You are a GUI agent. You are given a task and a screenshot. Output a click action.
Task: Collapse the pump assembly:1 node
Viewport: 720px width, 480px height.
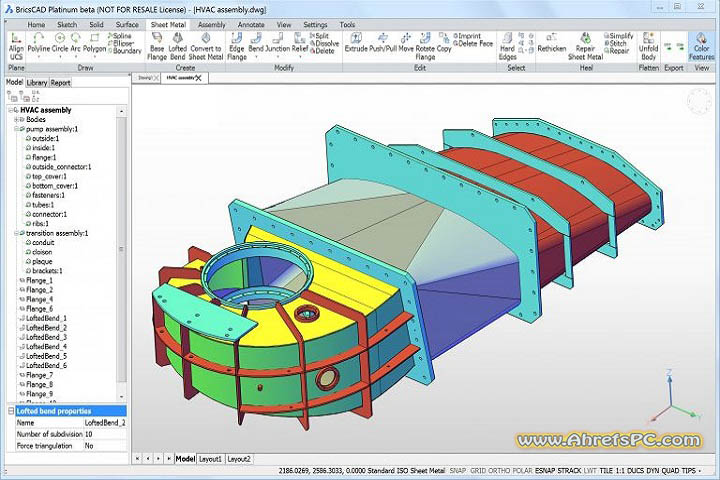click(17, 129)
